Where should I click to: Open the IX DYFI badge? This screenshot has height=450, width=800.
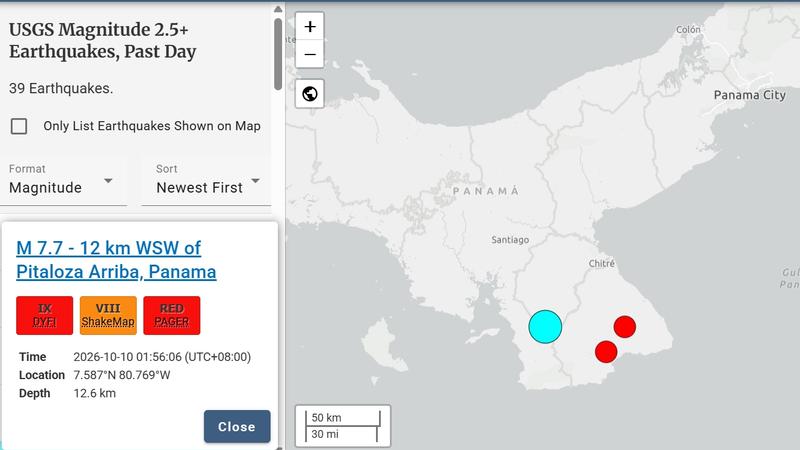pyautogui.click(x=44, y=315)
